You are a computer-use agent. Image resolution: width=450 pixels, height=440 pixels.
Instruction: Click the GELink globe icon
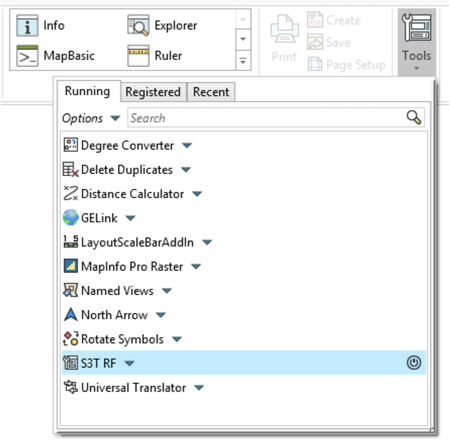pos(70,218)
